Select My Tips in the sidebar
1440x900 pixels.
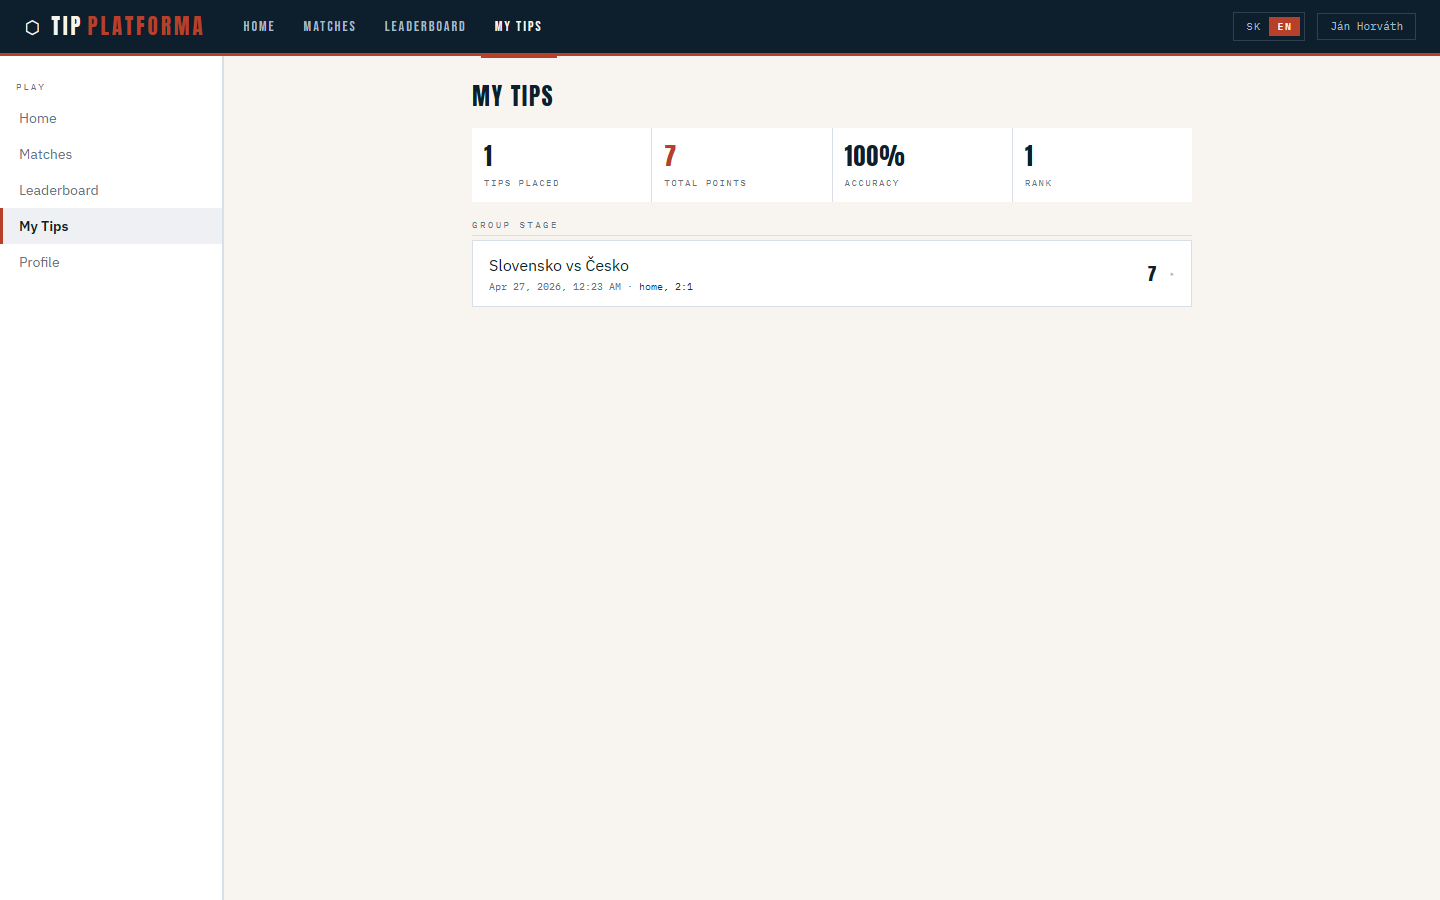pos(44,226)
